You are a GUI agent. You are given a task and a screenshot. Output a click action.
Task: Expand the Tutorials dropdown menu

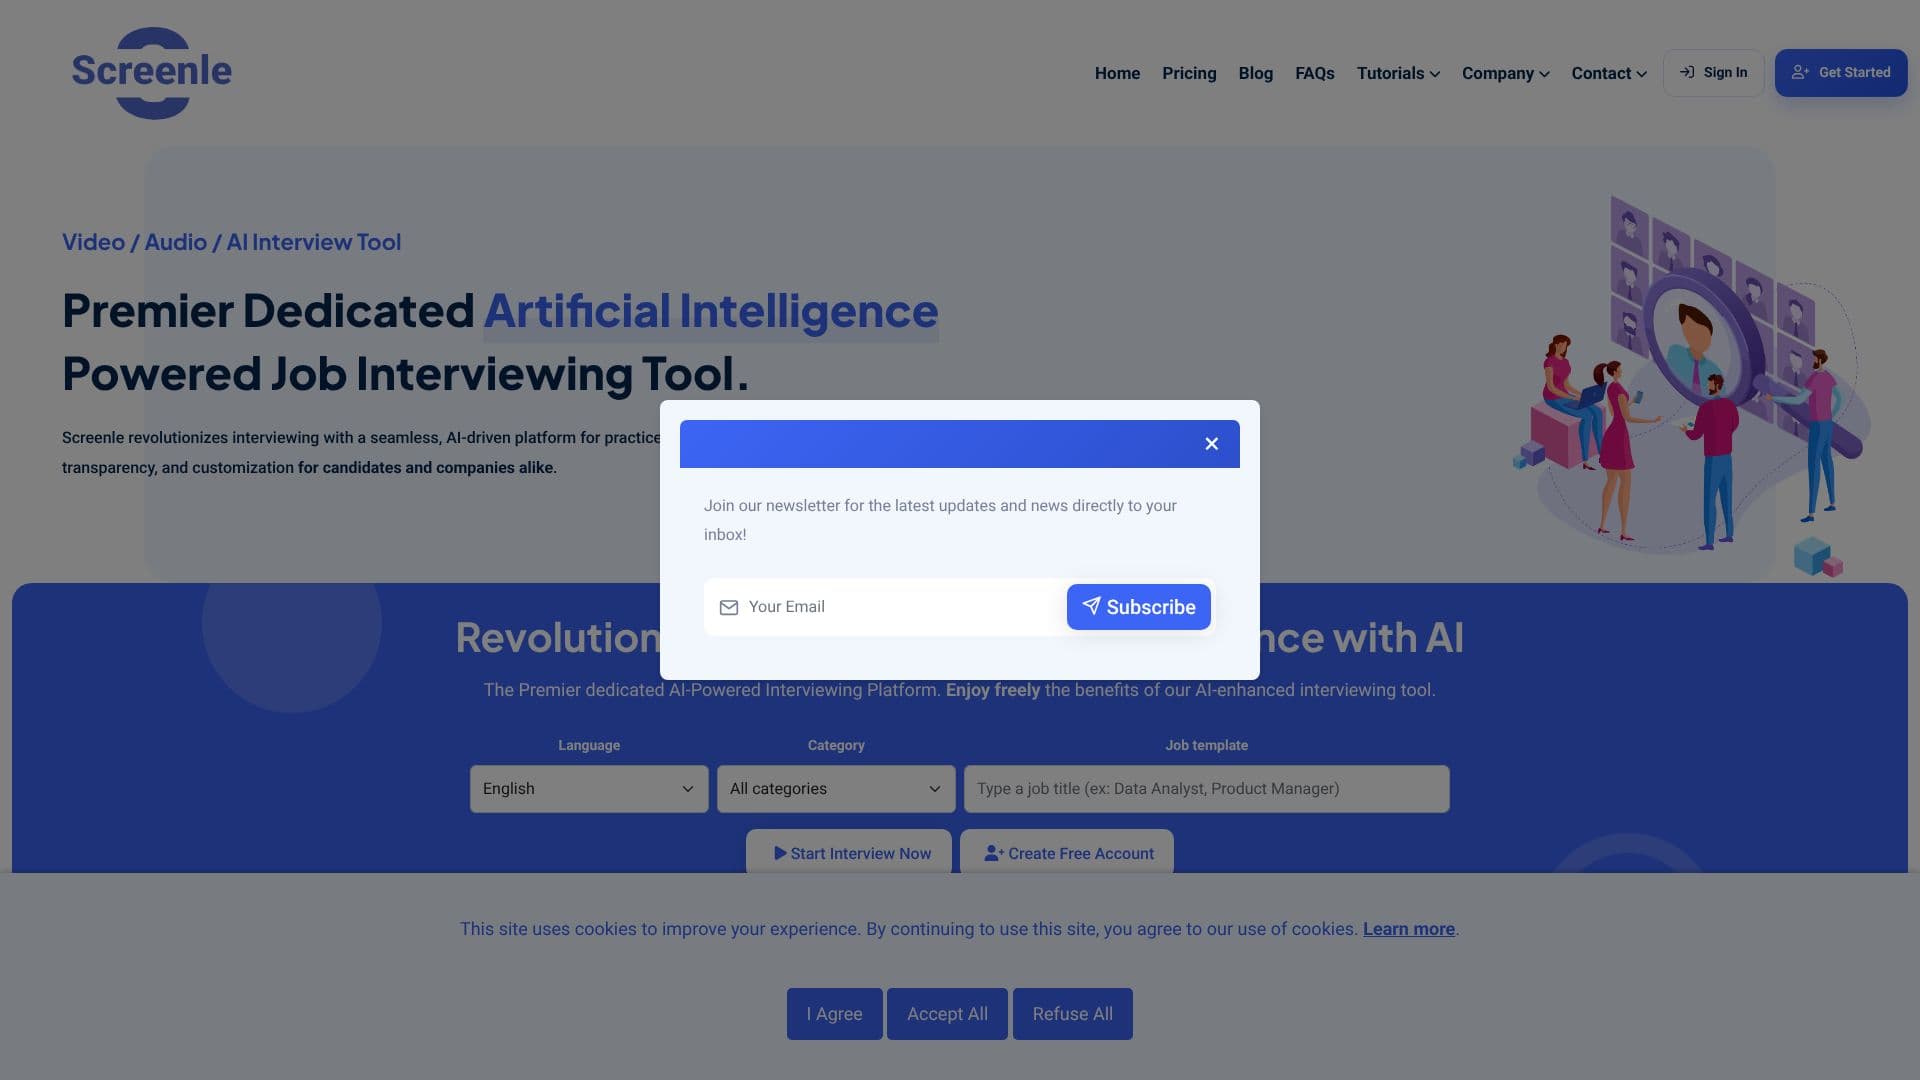[x=1398, y=73]
